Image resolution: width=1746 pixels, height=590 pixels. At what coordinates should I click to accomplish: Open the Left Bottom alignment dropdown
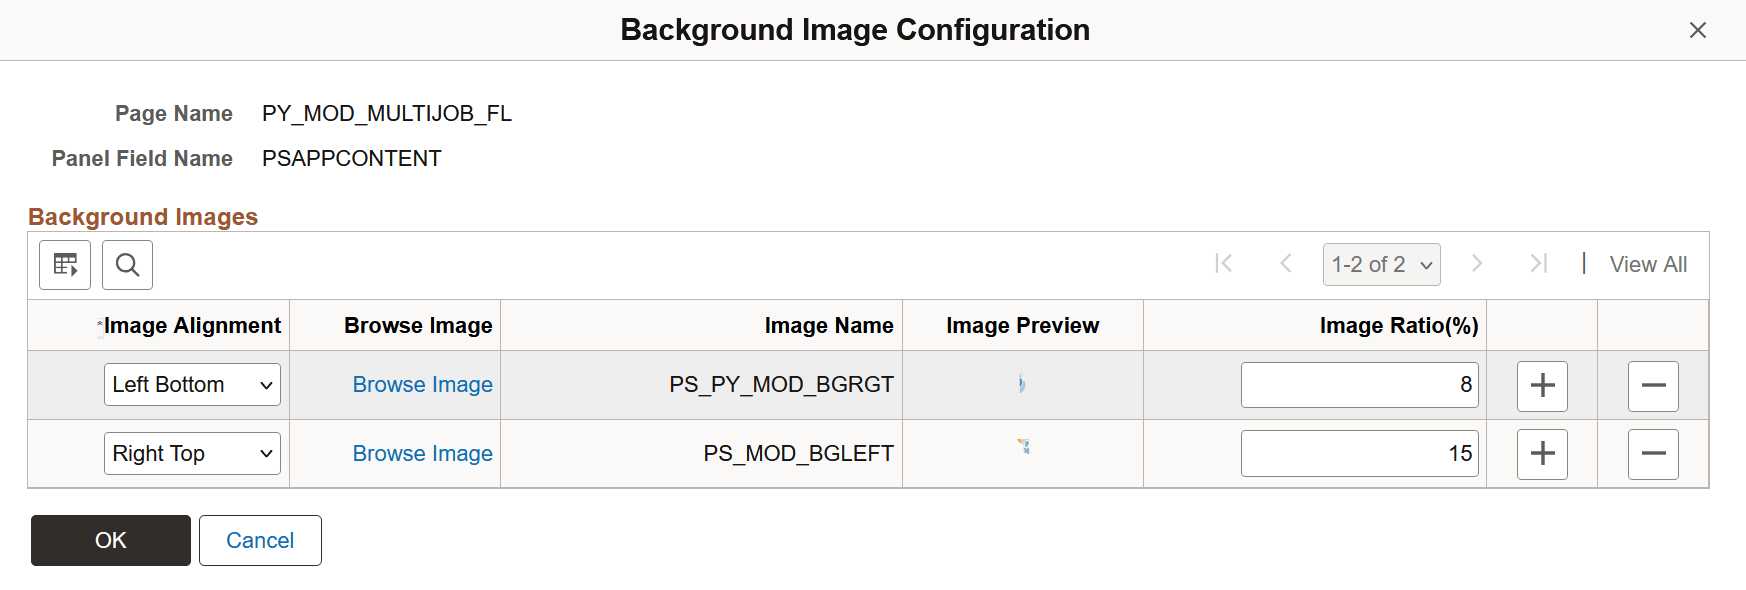[191, 384]
